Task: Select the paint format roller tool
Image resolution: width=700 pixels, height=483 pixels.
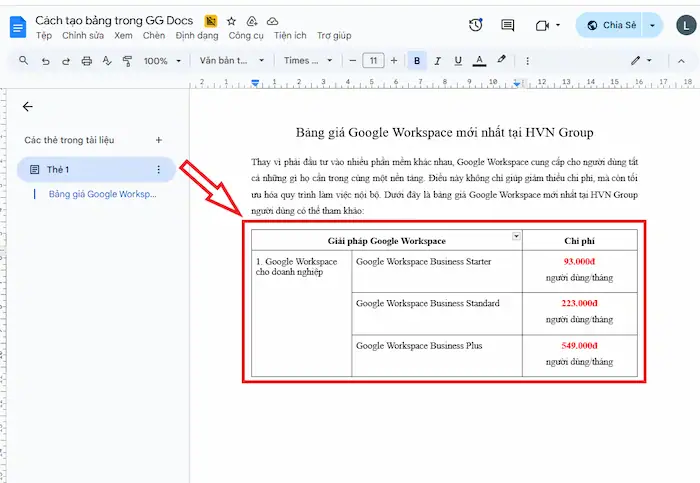Action: tap(127, 61)
